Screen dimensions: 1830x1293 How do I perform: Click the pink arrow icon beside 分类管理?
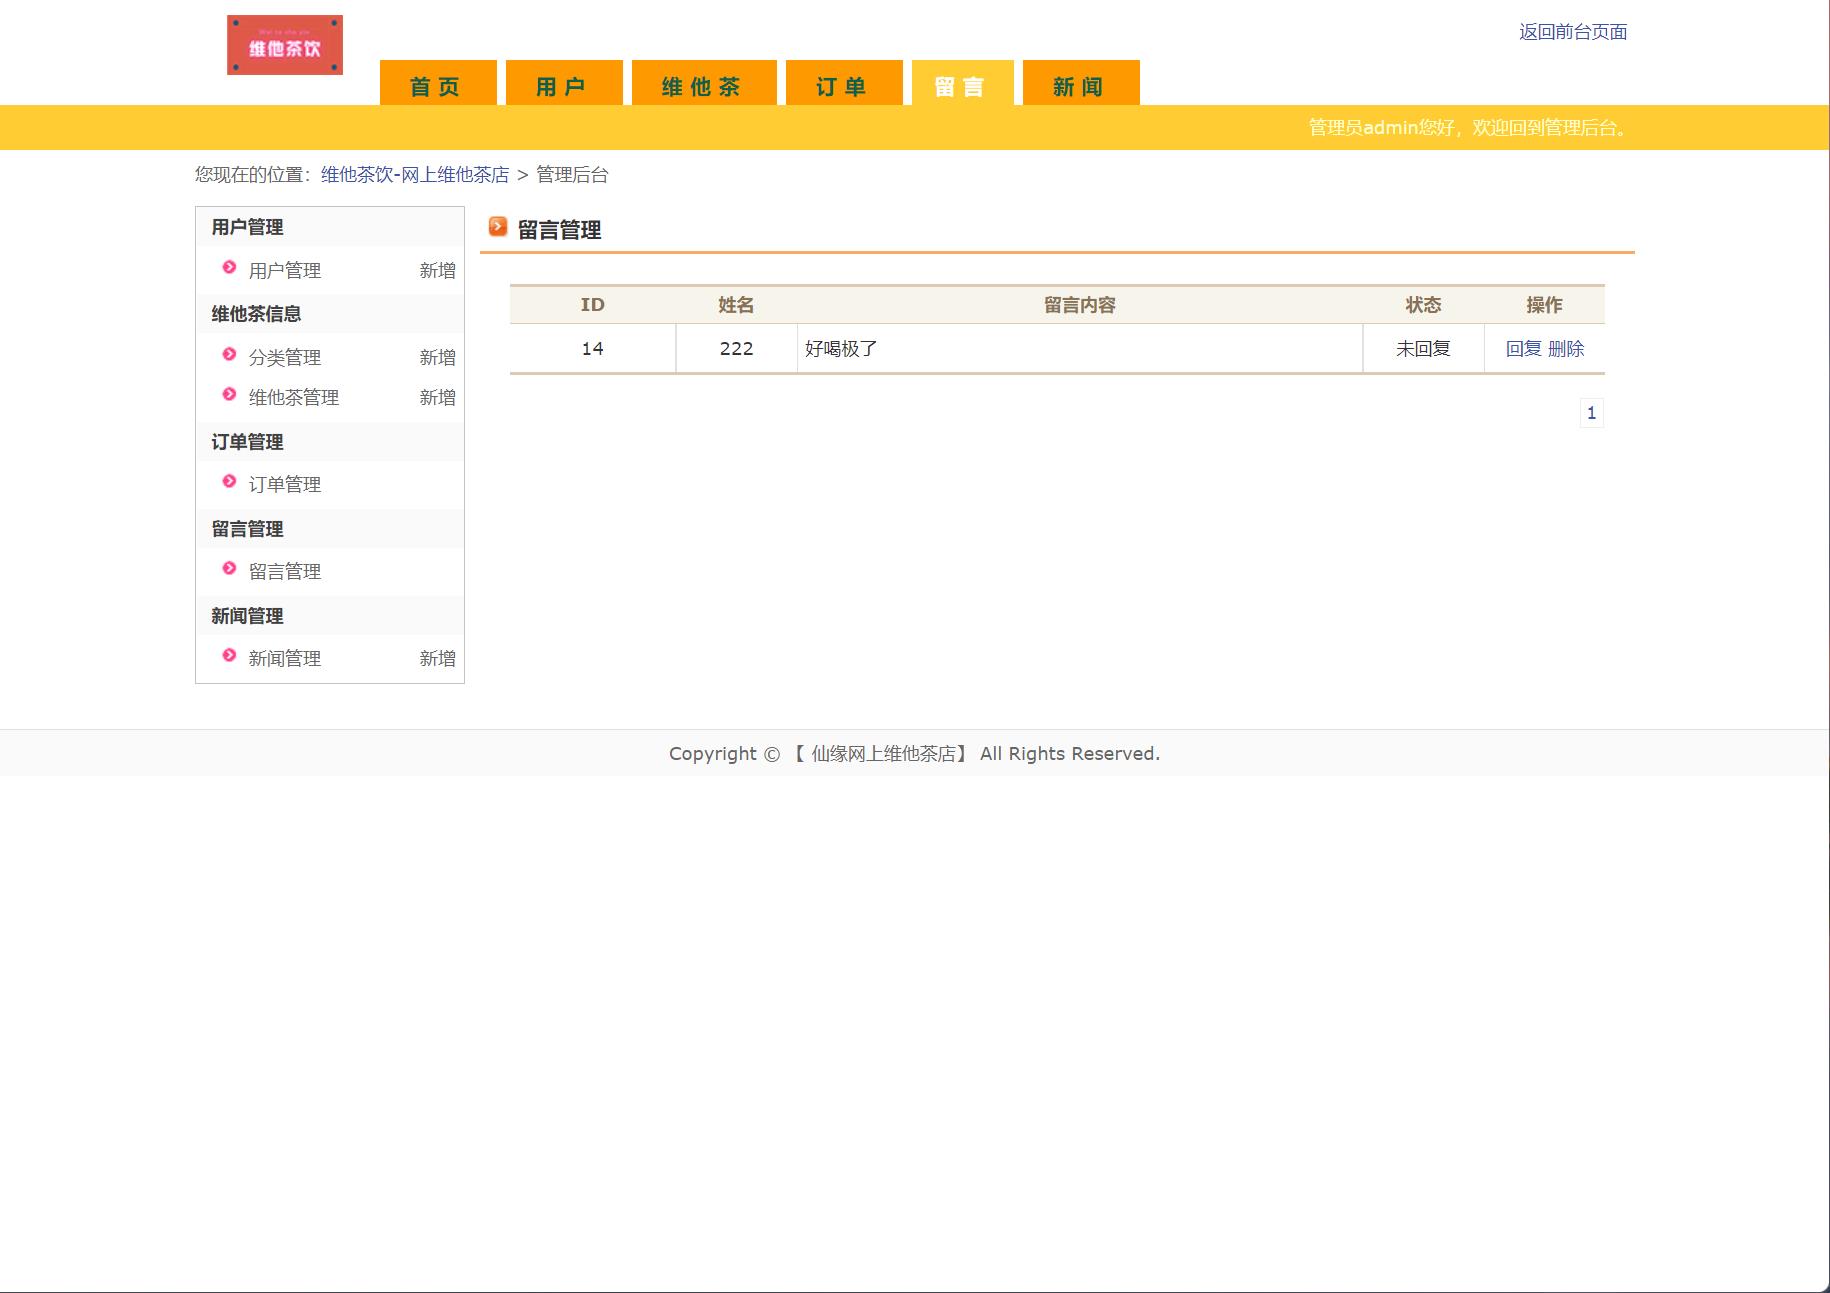(x=229, y=357)
